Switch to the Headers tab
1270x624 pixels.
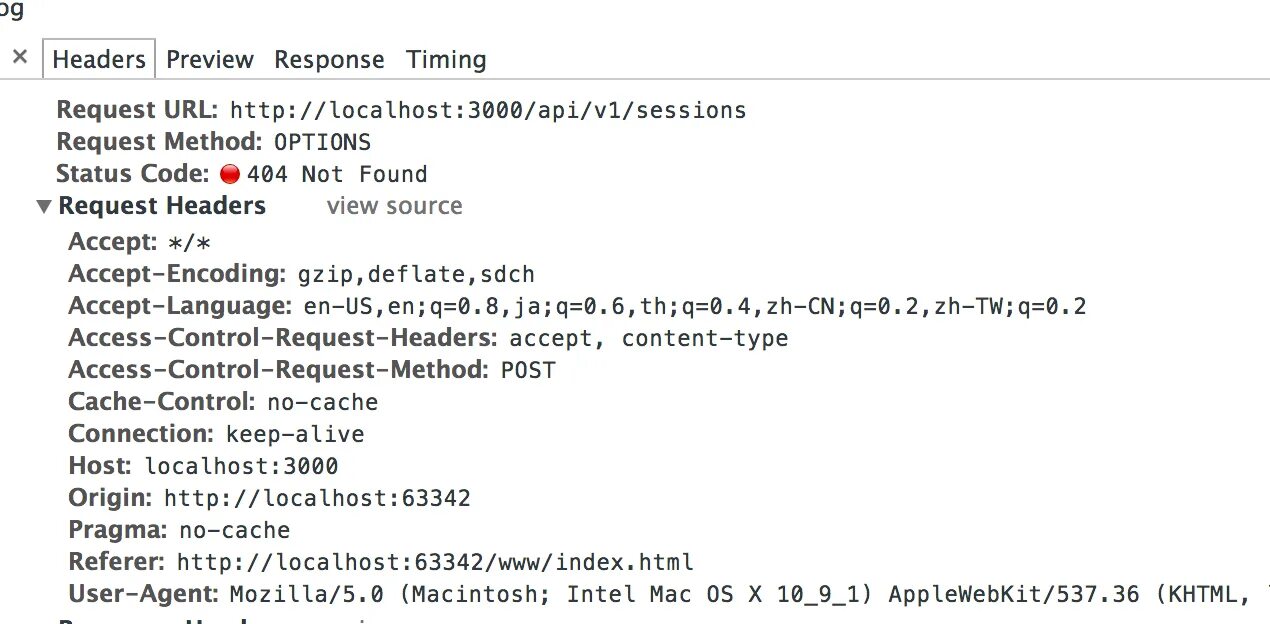click(x=99, y=60)
